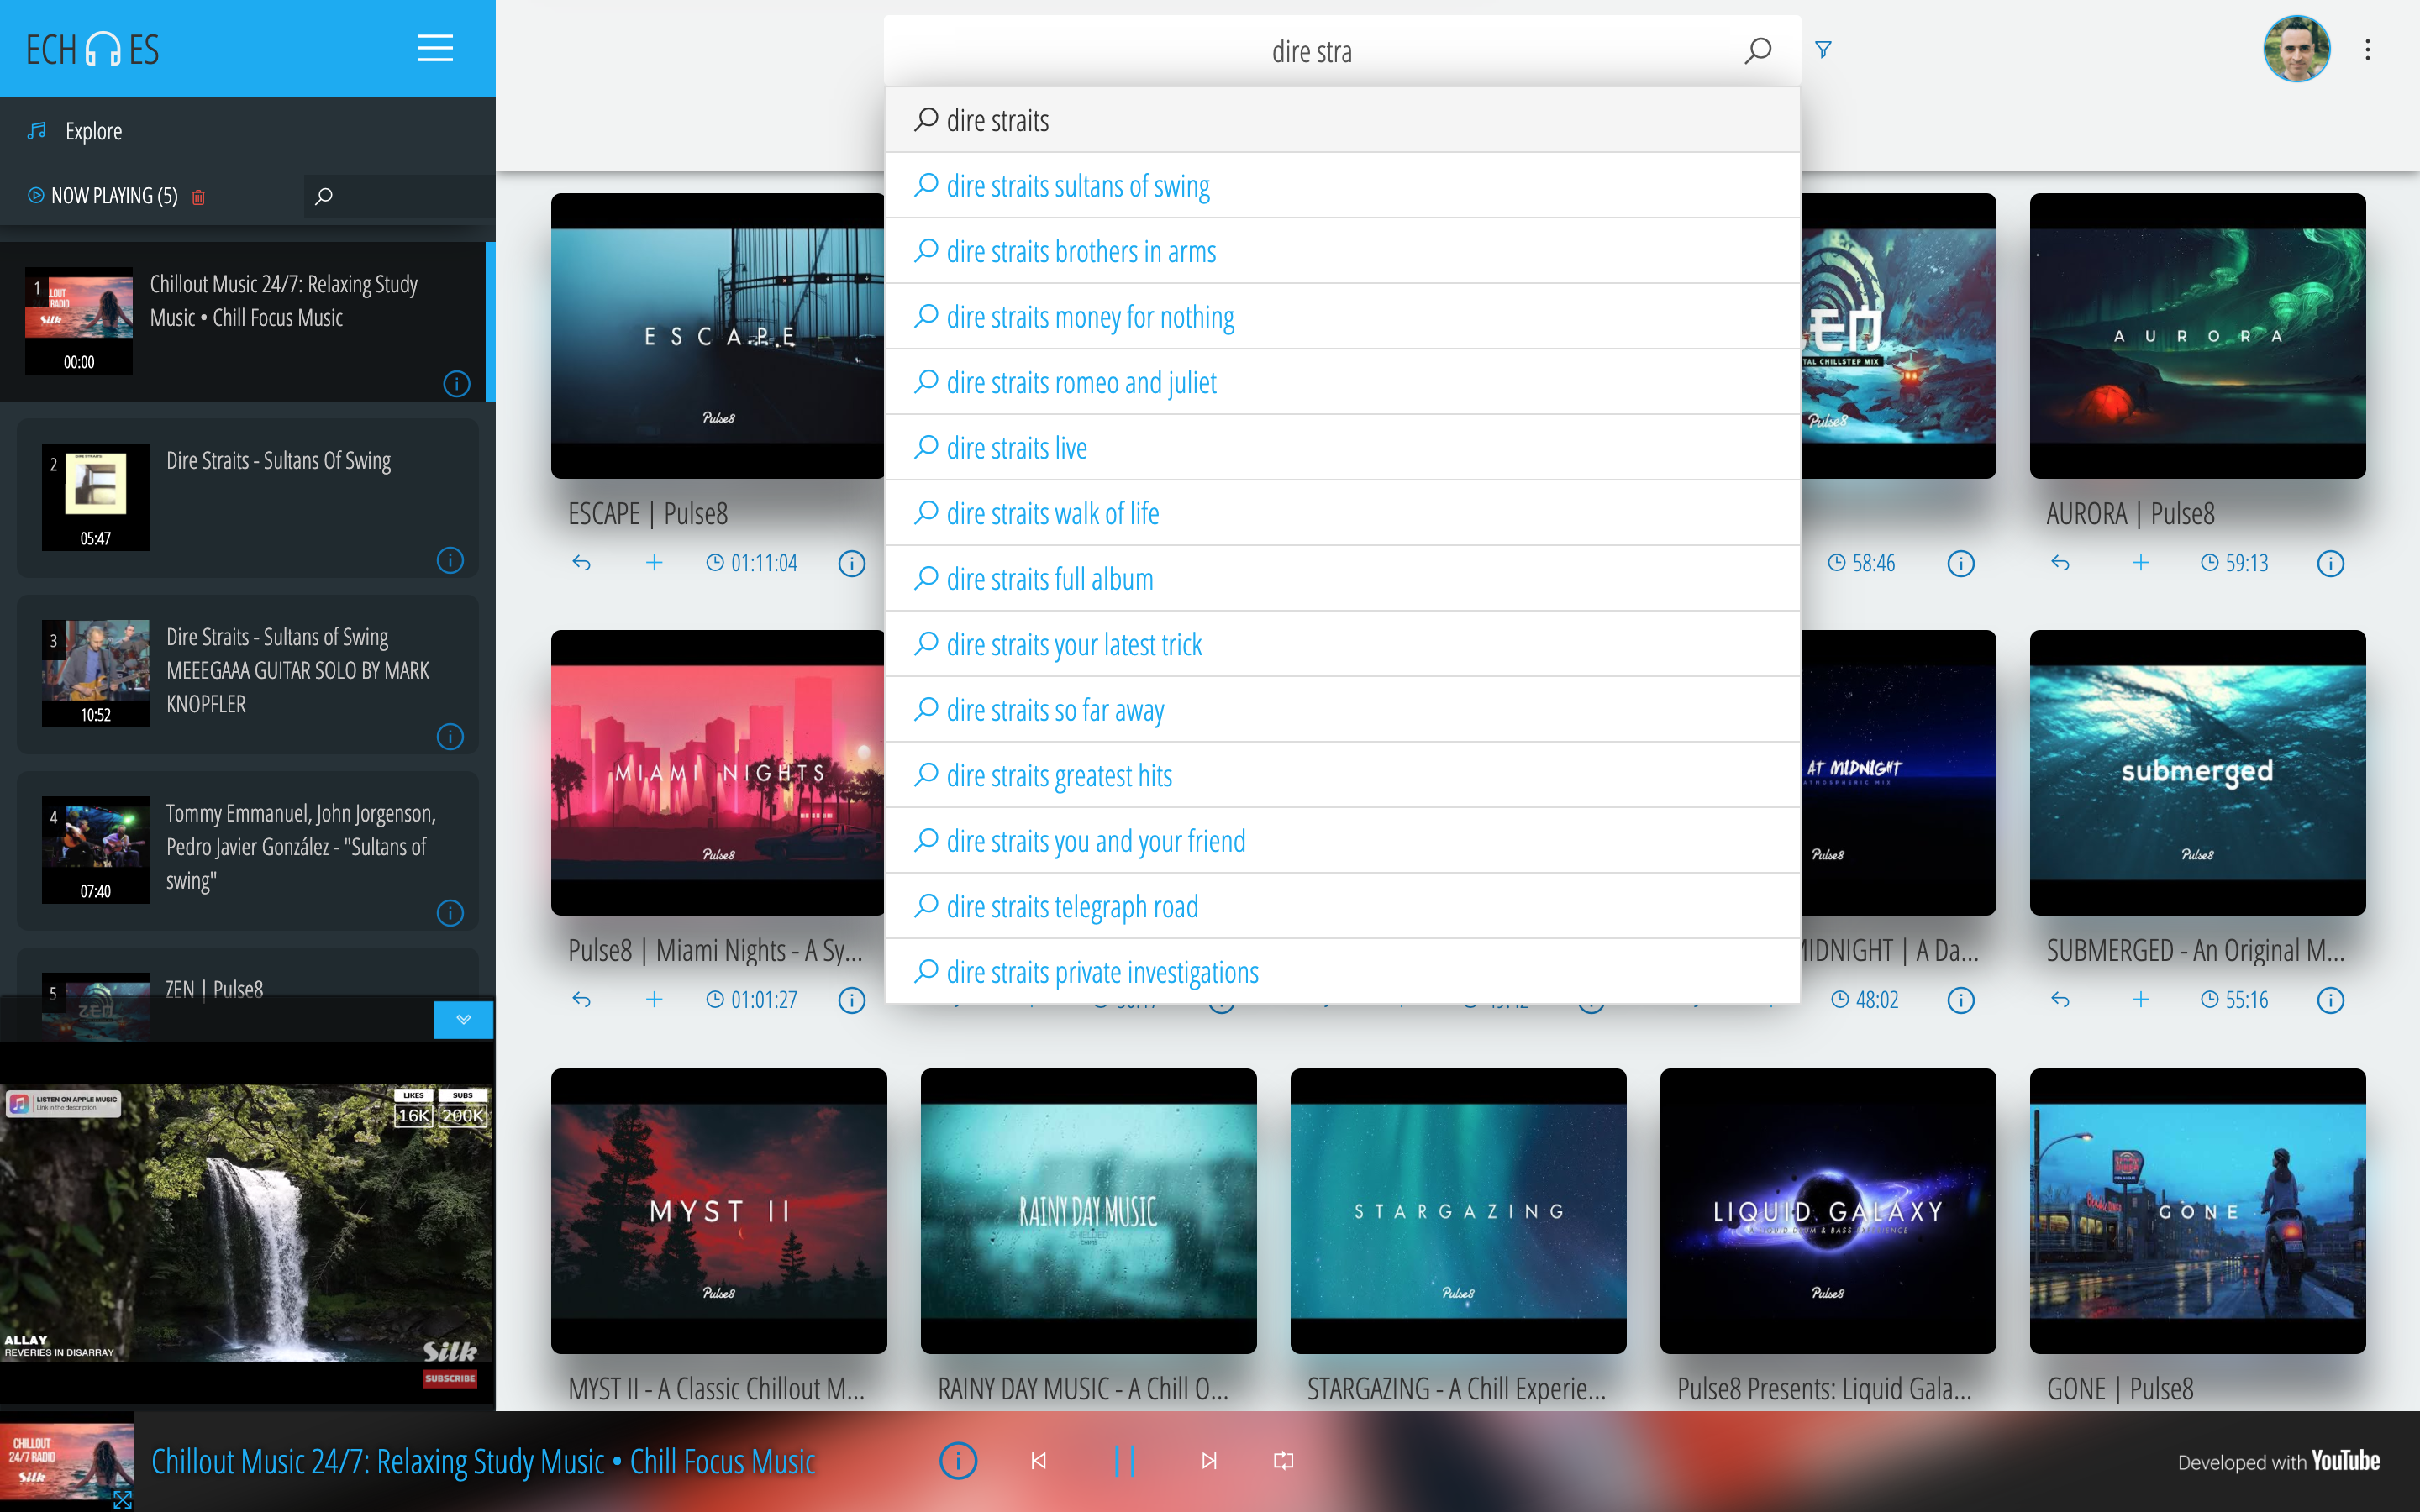Select suggestion 'dire straits romeo and juliet'
Image resolution: width=2420 pixels, height=1512 pixels.
pos(1342,382)
